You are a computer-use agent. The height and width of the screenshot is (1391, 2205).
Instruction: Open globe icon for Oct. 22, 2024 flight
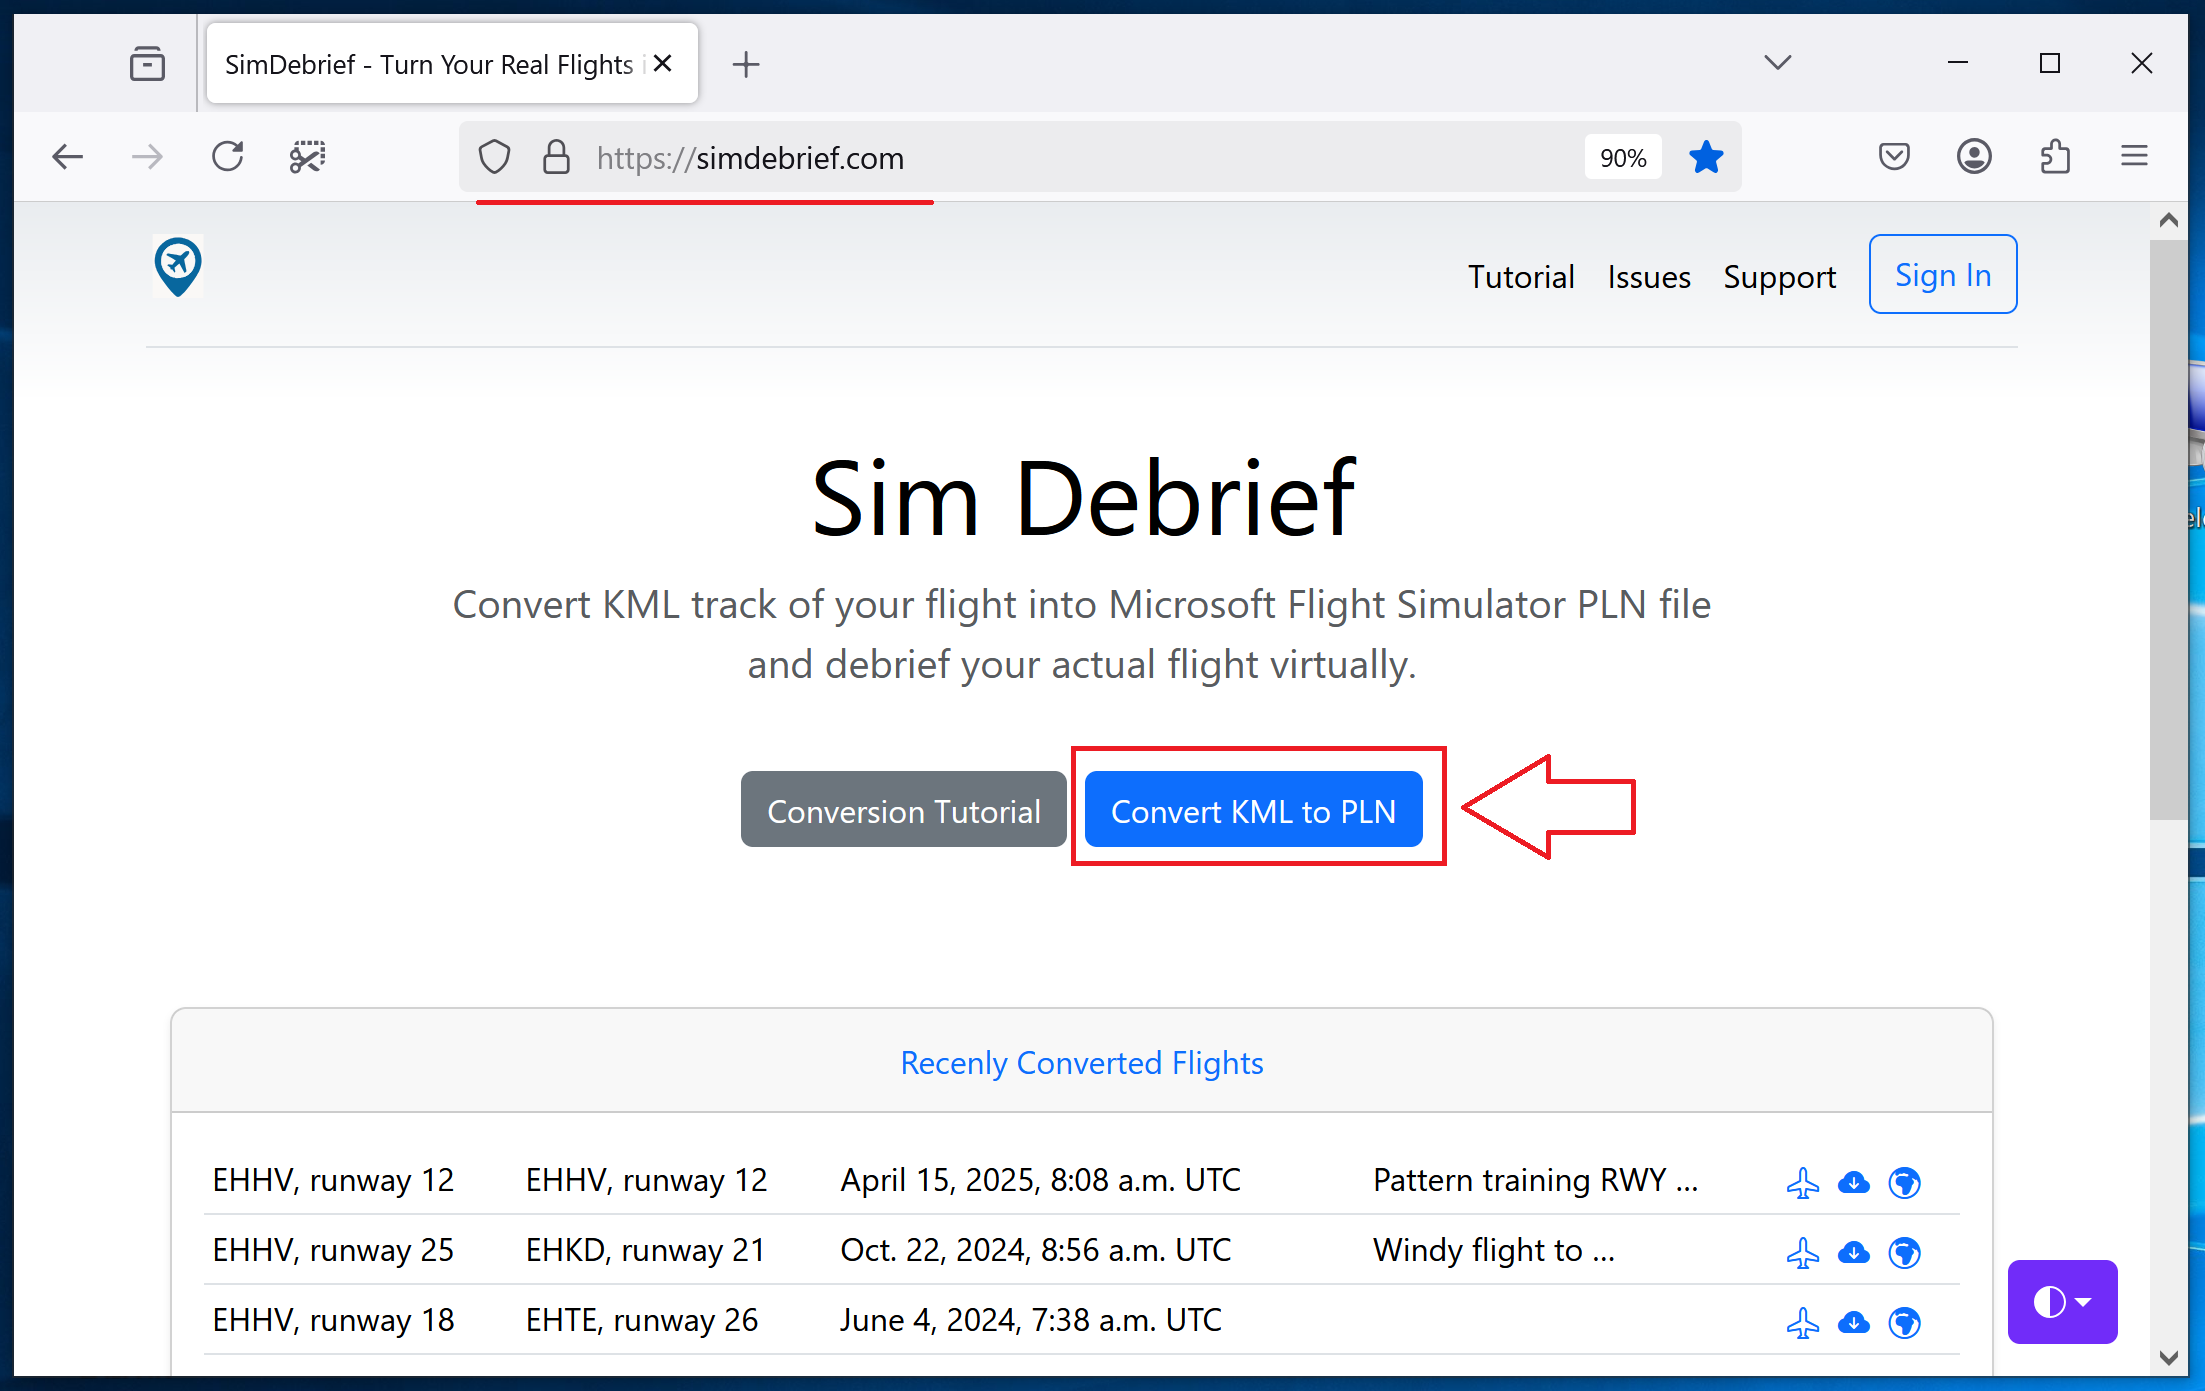(1905, 1253)
